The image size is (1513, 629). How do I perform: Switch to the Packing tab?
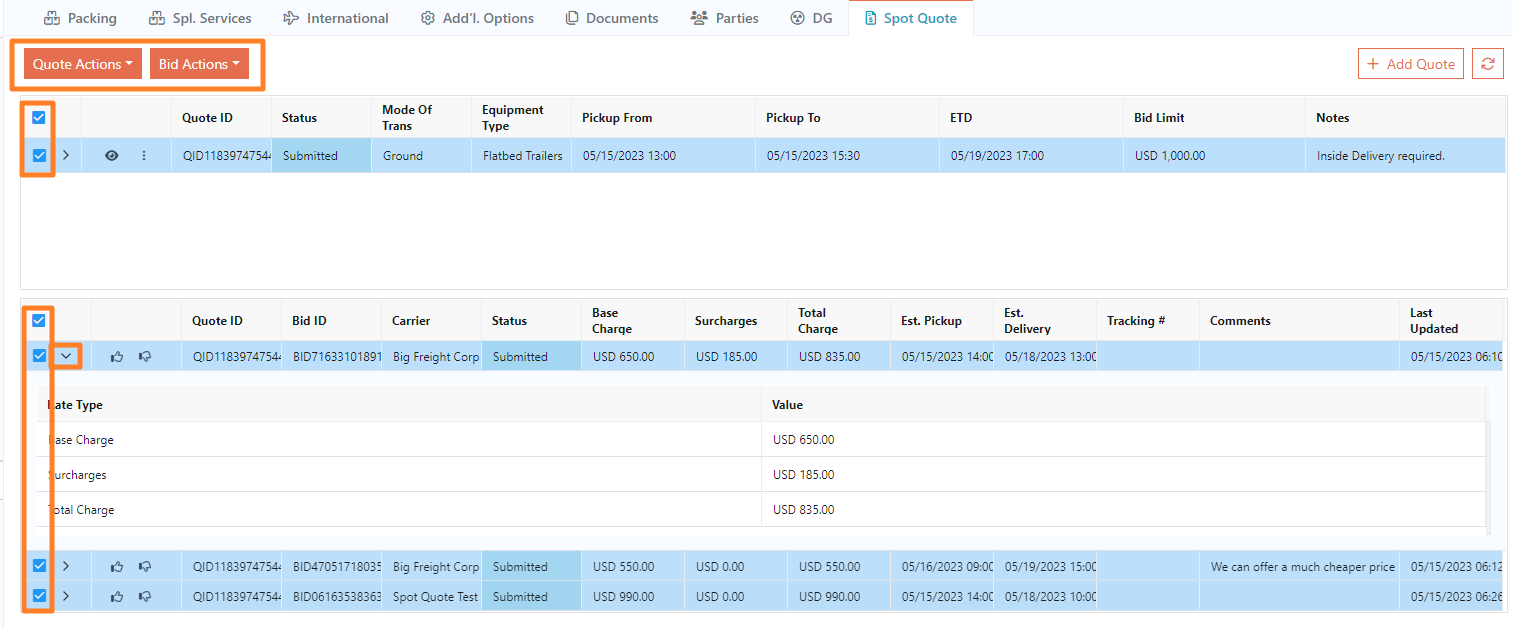(81, 18)
